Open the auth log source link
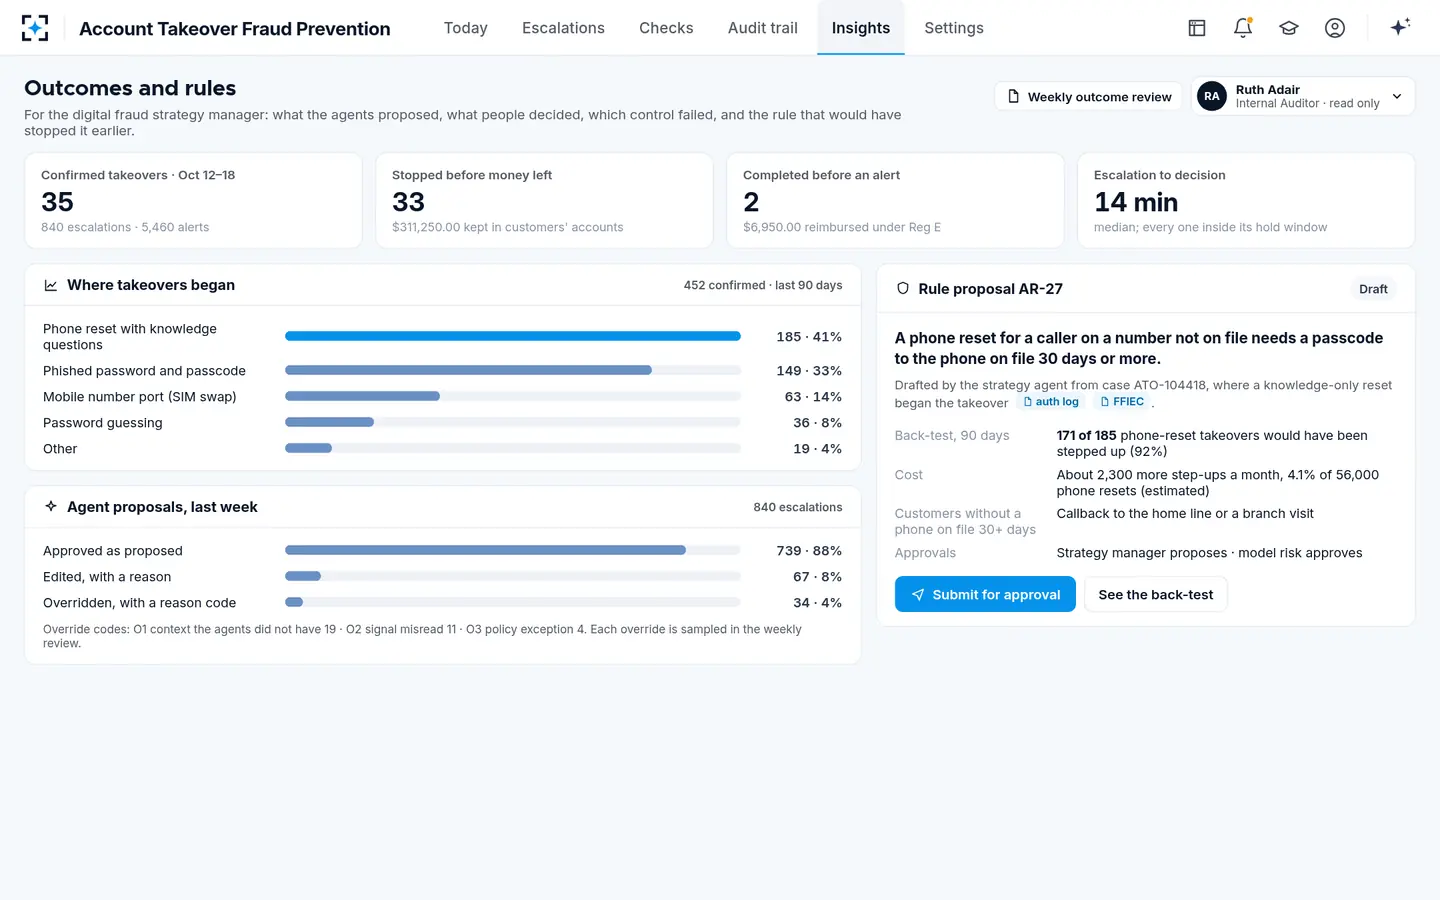 [1051, 402]
